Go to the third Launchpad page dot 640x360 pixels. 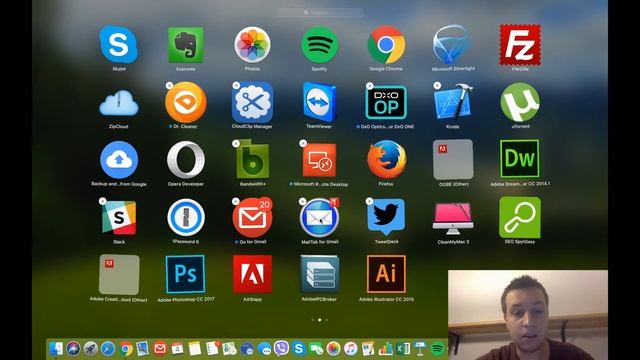click(x=327, y=320)
